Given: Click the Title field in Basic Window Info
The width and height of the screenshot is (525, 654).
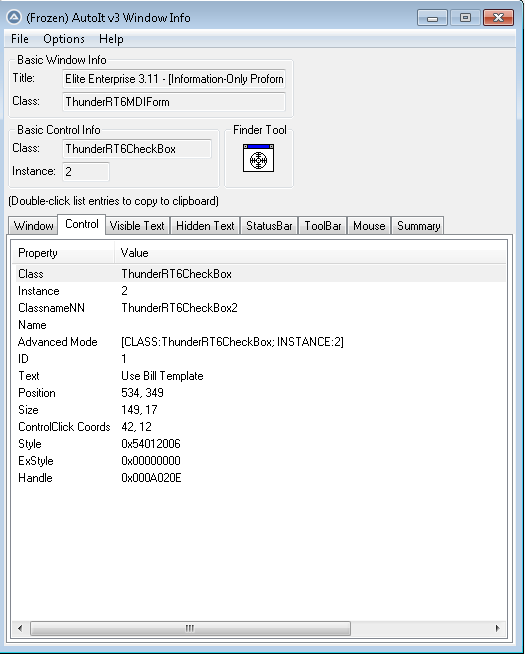Looking at the screenshot, I should 174,79.
